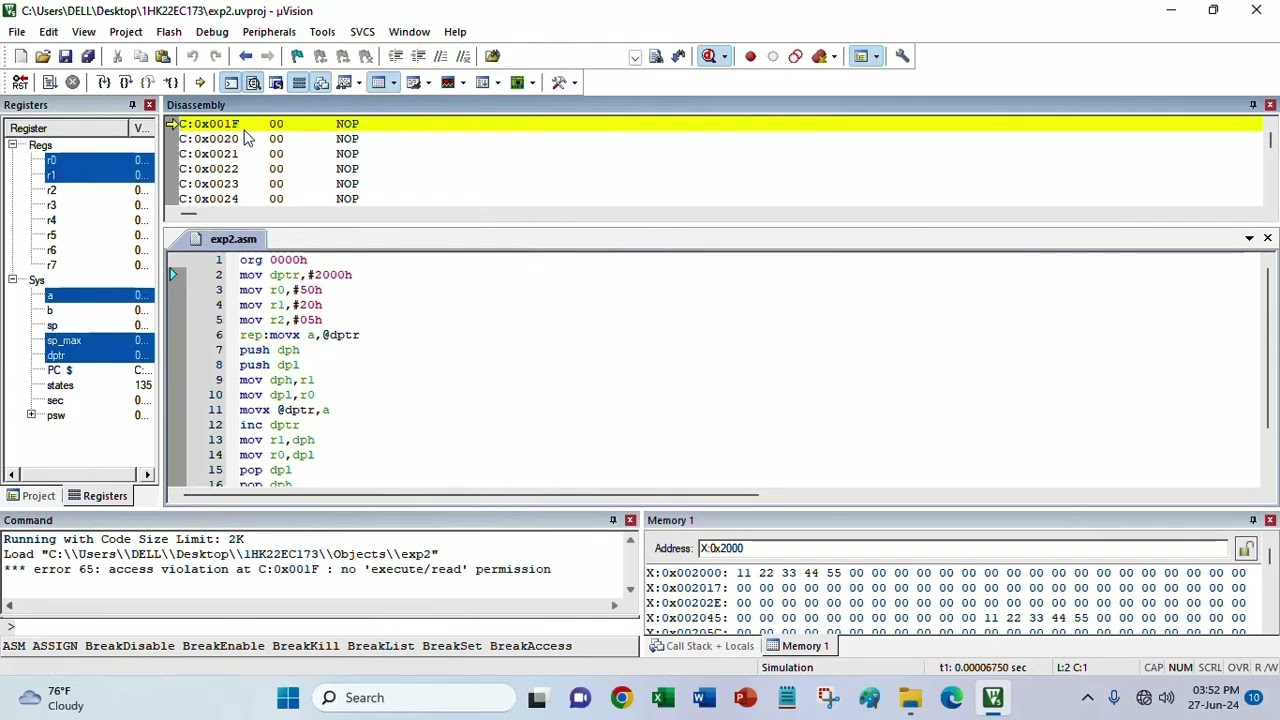Click Show Next Statement yellow arrow
The height and width of the screenshot is (720, 1280).
coord(200,82)
